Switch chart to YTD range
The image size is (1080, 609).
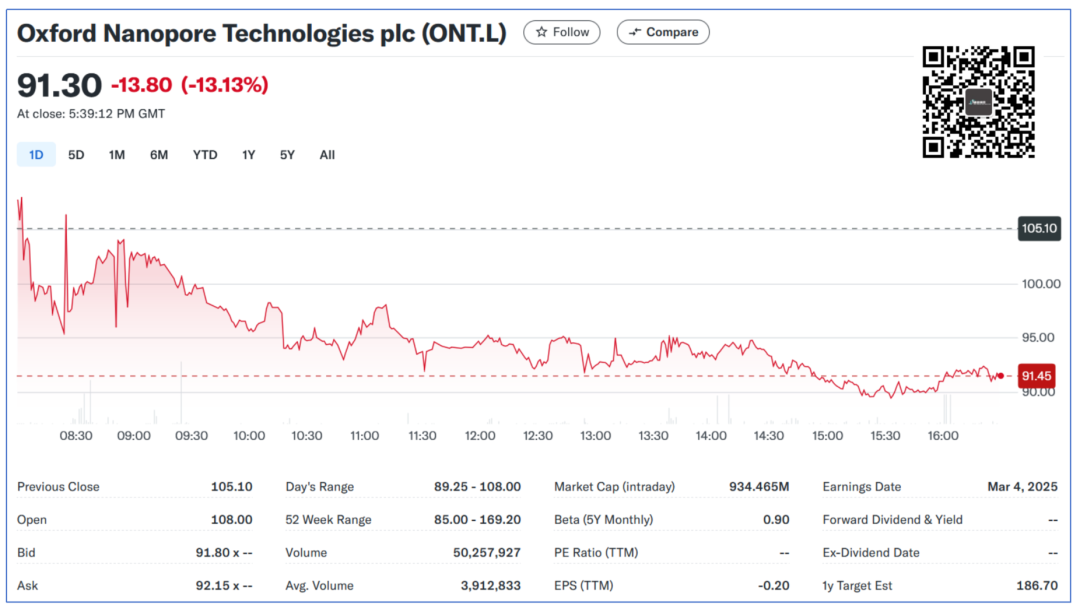point(205,155)
